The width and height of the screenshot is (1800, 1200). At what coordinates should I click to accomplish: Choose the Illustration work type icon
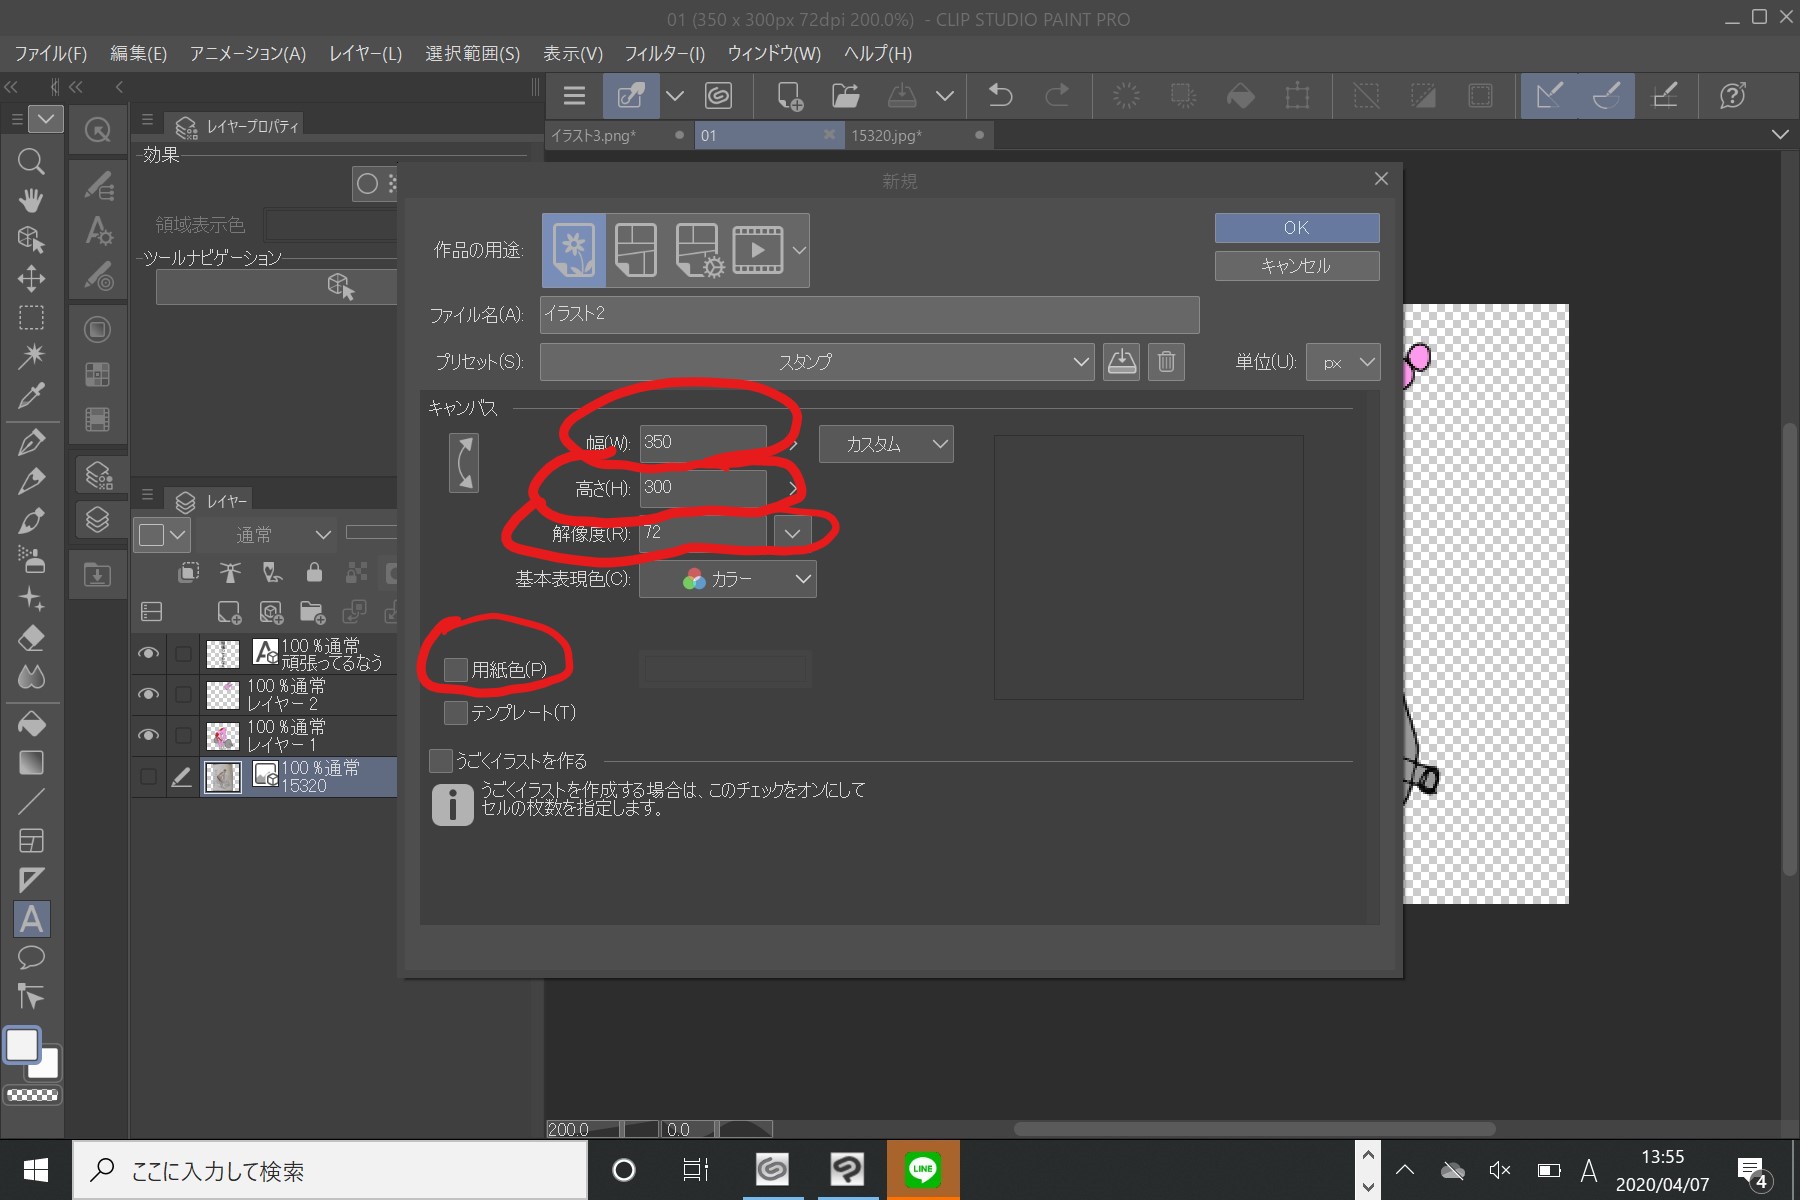click(x=574, y=250)
